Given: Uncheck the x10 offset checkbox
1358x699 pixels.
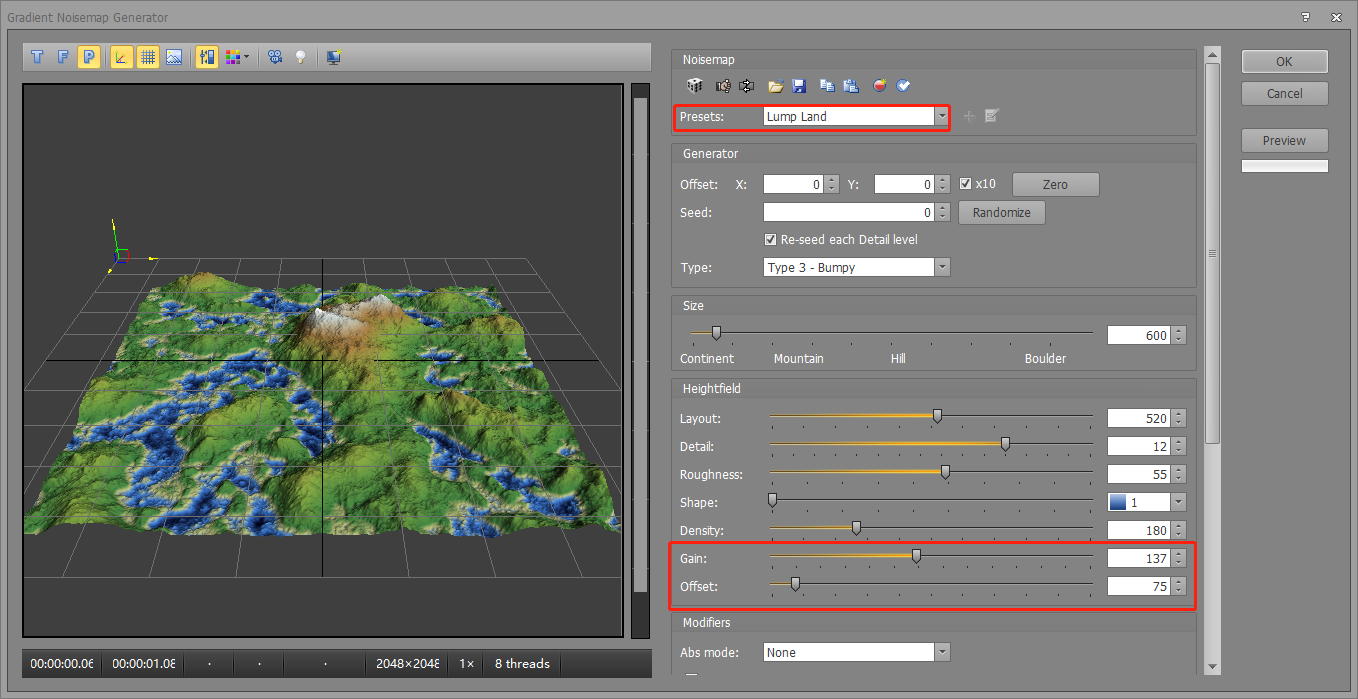Looking at the screenshot, I should [x=965, y=184].
